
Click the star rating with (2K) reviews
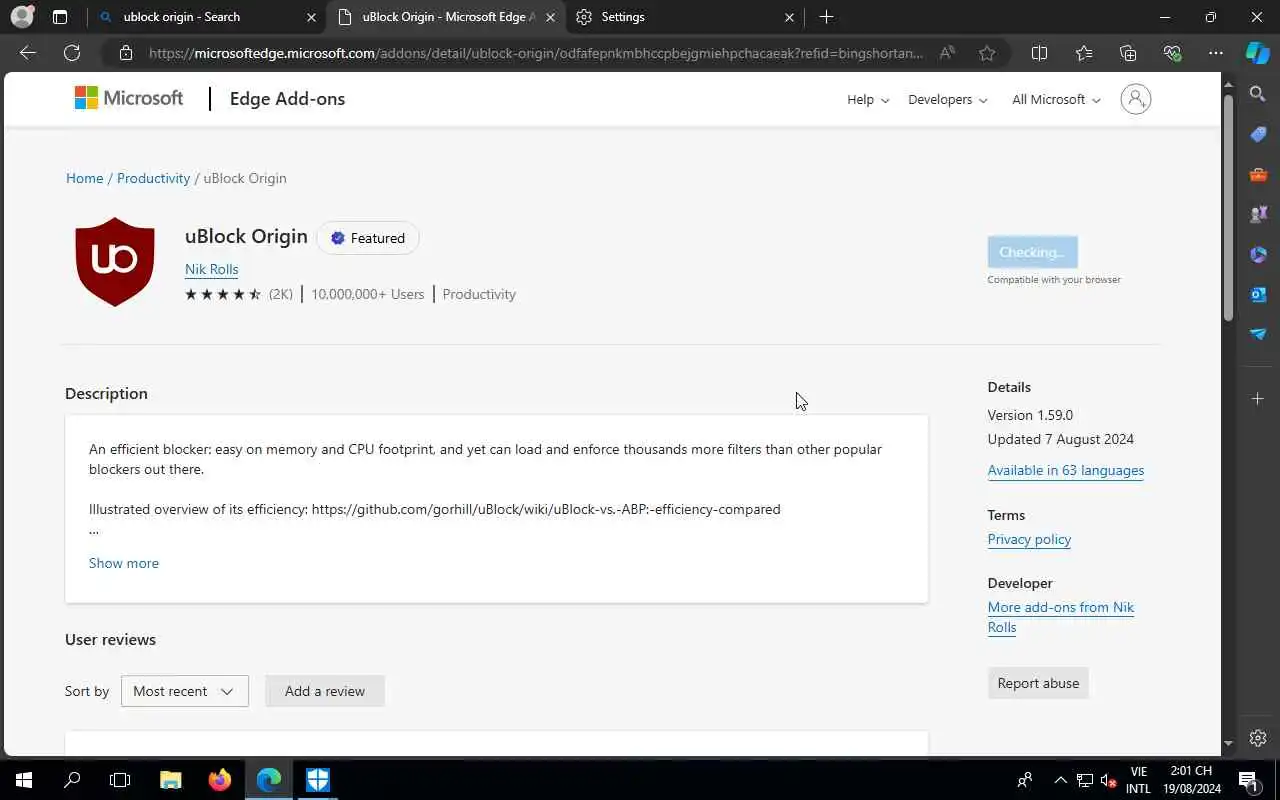click(x=239, y=294)
